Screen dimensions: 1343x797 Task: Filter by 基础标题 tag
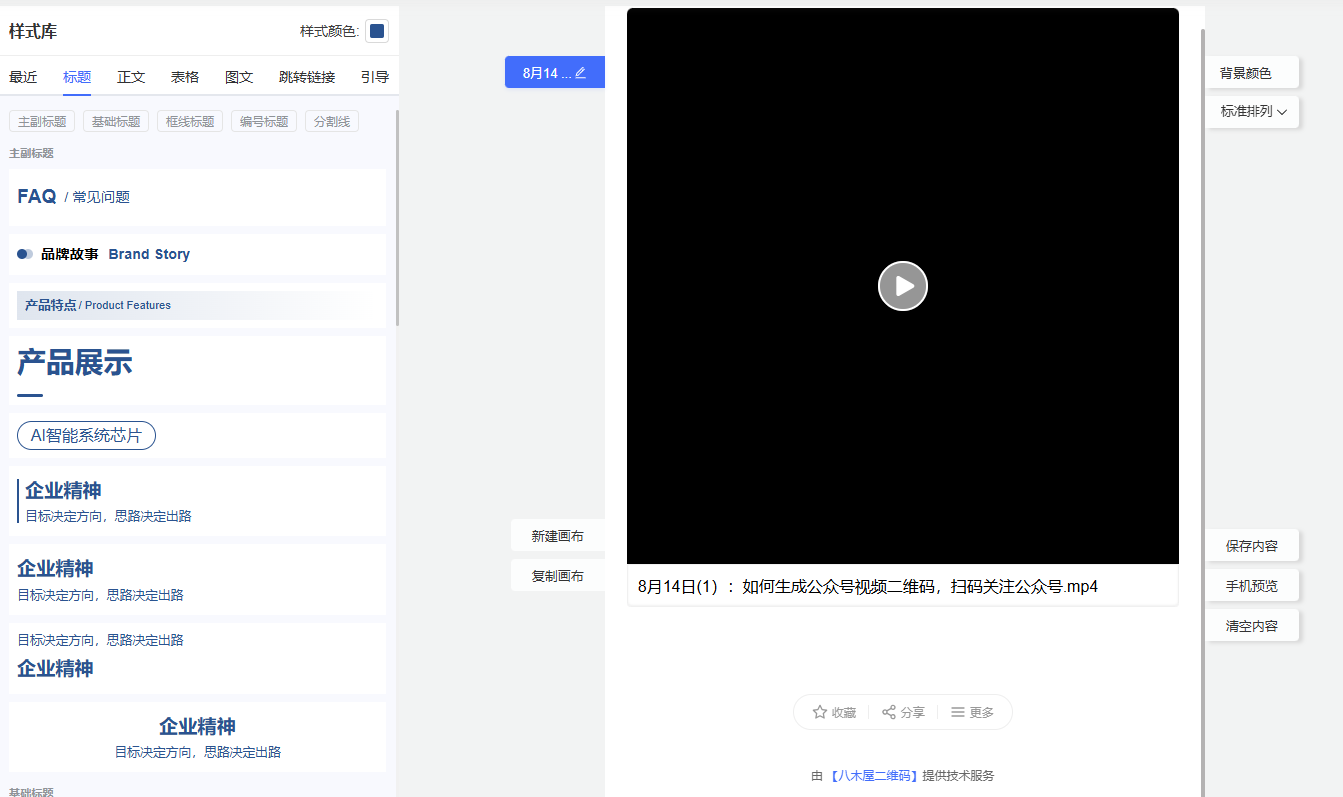[x=116, y=122]
